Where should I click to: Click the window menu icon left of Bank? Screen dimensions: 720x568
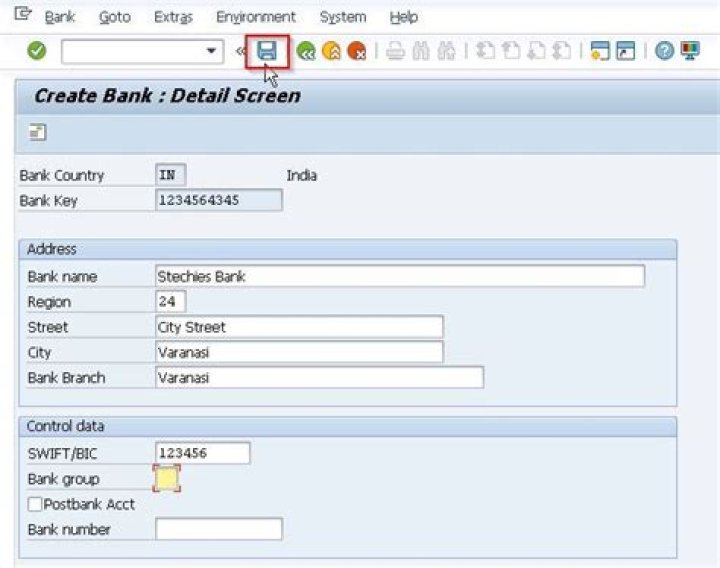click(x=22, y=14)
